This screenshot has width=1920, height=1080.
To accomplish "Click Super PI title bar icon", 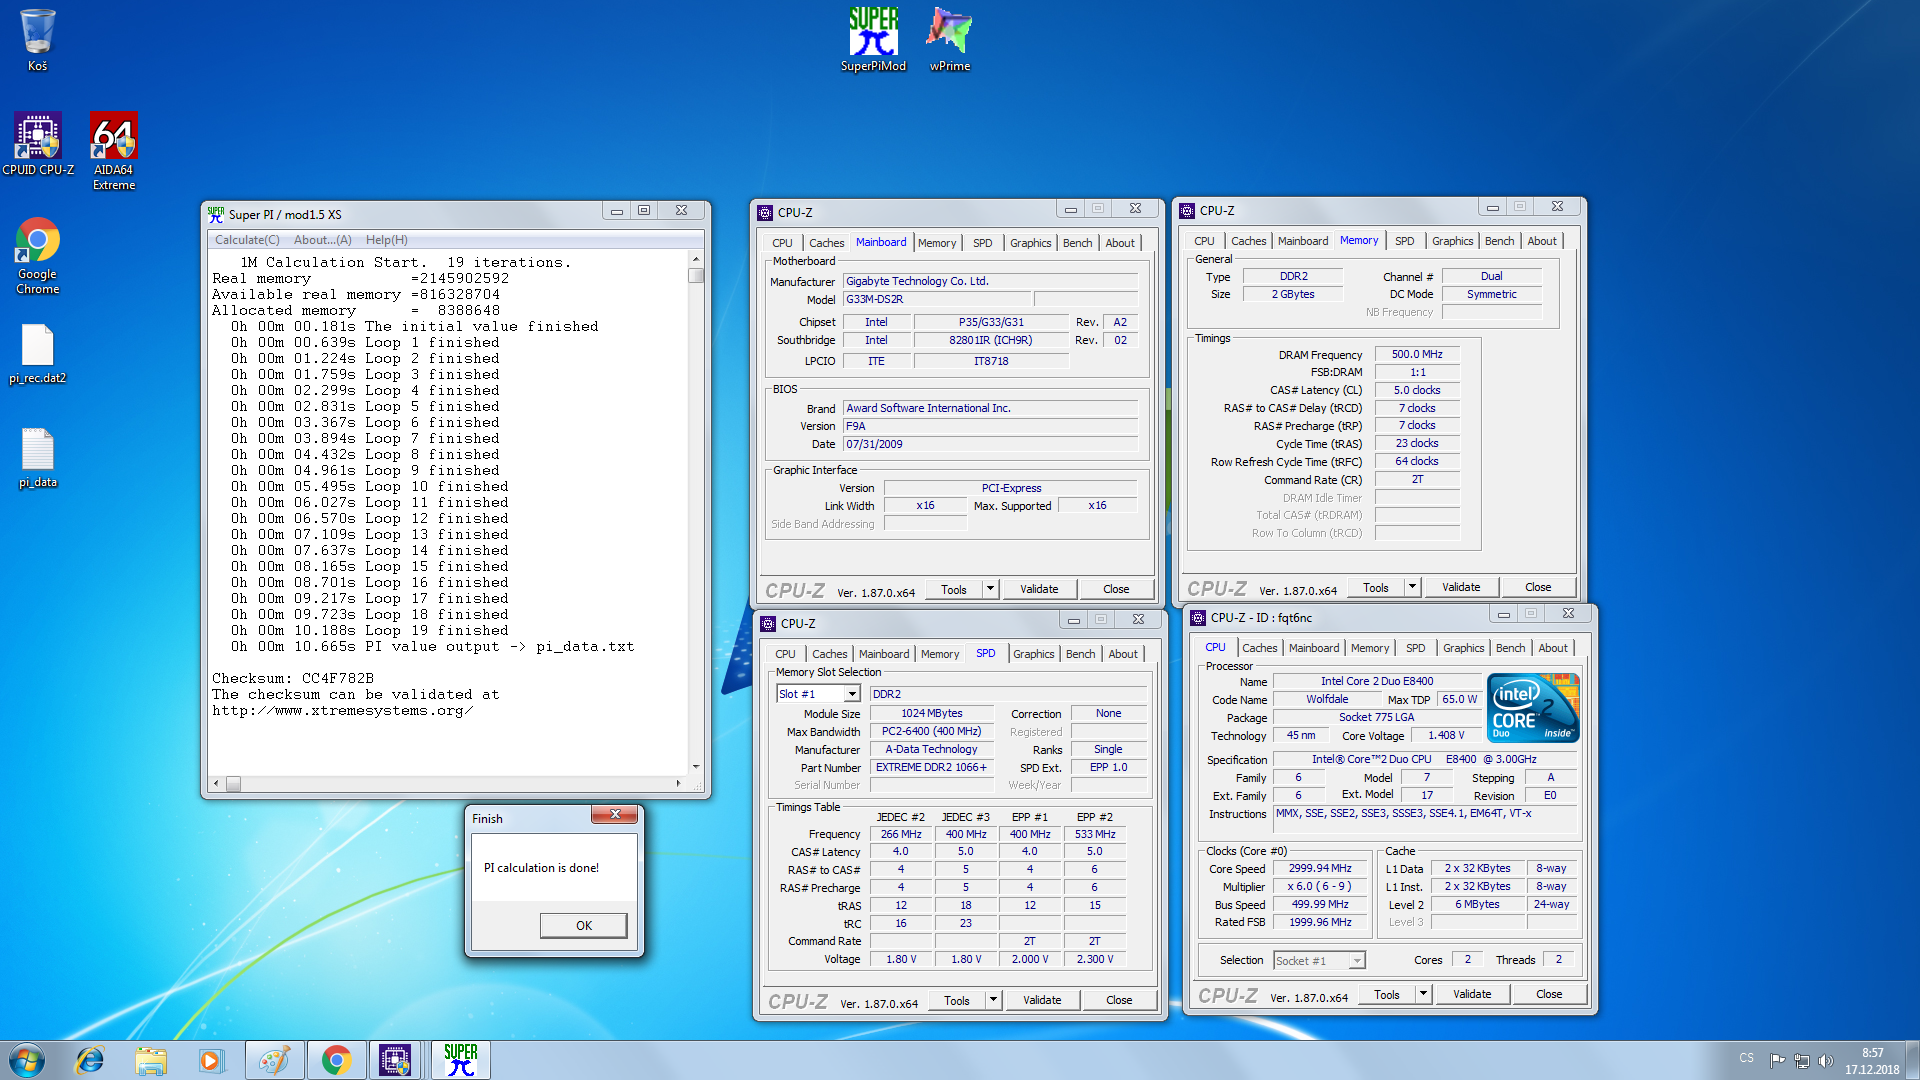I will click(x=216, y=214).
